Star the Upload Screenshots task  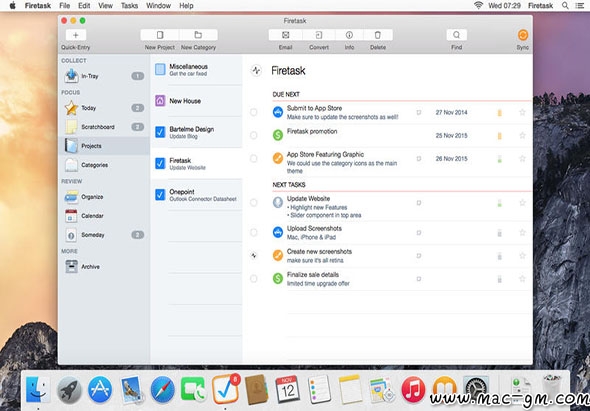522,233
